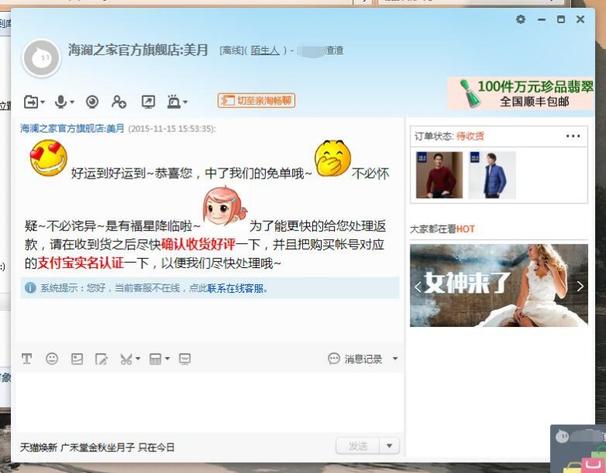The image size is (606, 473).
Task: Open the red sweater product thumbnail
Action: (439, 175)
